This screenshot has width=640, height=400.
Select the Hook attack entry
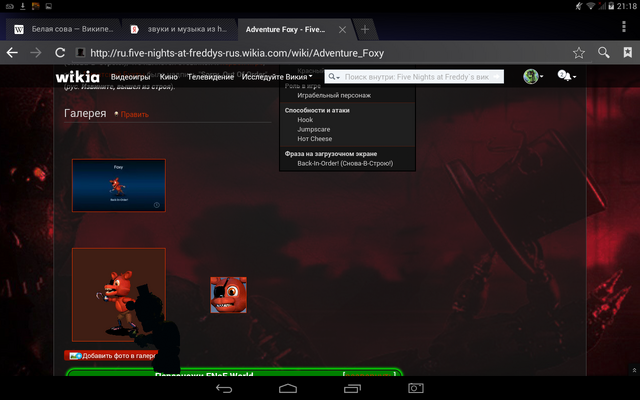point(305,120)
